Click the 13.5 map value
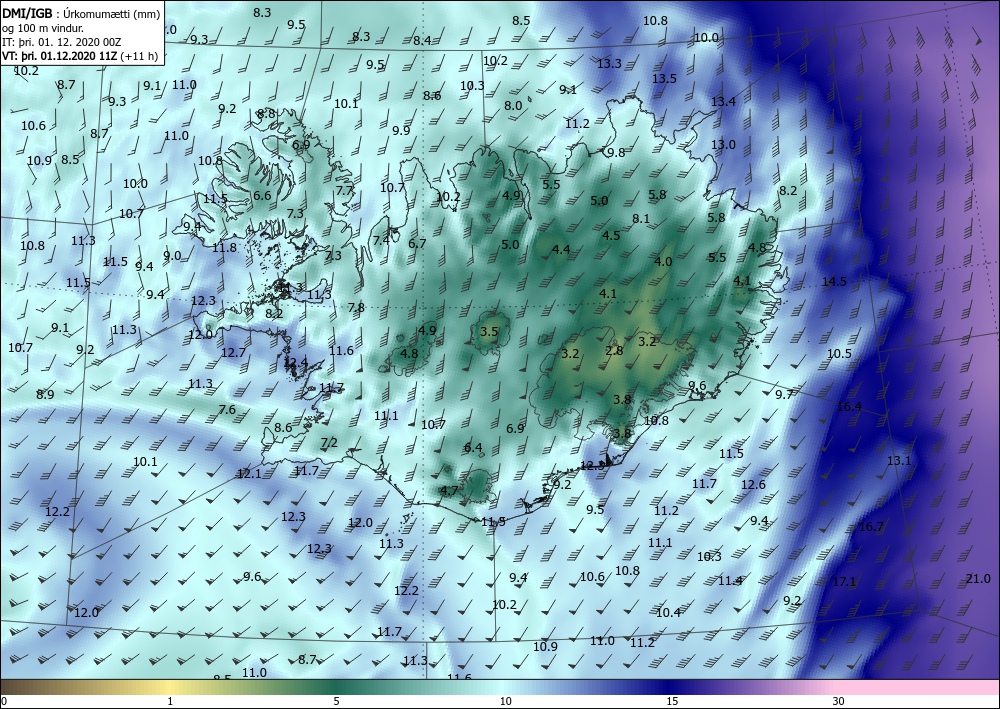The height and width of the screenshot is (709, 1000). point(664,78)
